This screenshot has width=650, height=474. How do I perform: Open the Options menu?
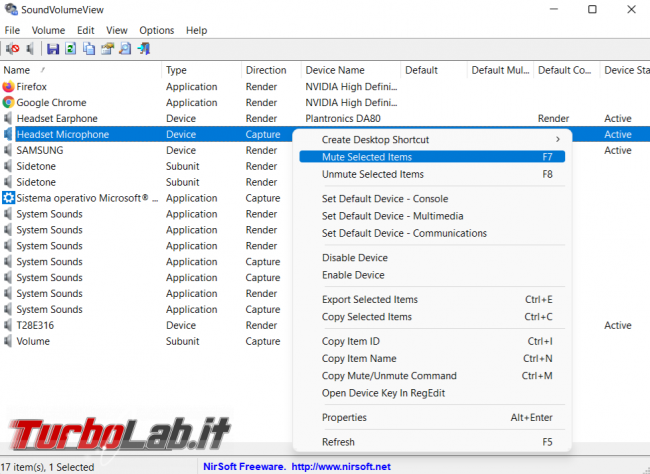pos(156,30)
